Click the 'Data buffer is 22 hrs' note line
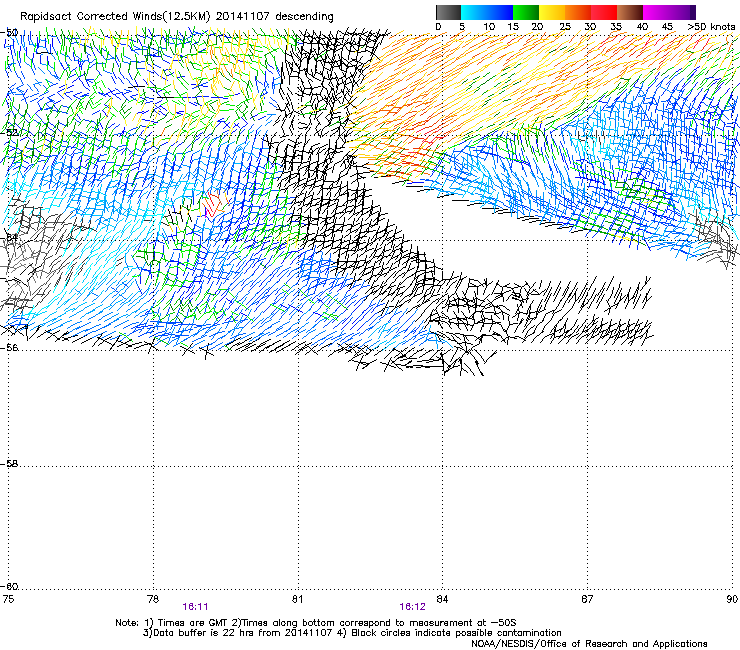The image size is (740, 650). point(352,633)
